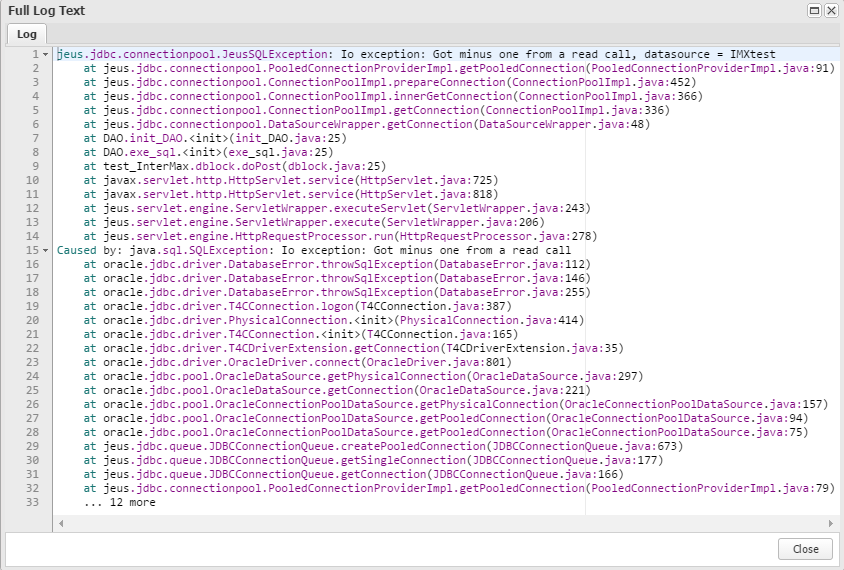Click line number 33 in gutter

click(x=33, y=502)
